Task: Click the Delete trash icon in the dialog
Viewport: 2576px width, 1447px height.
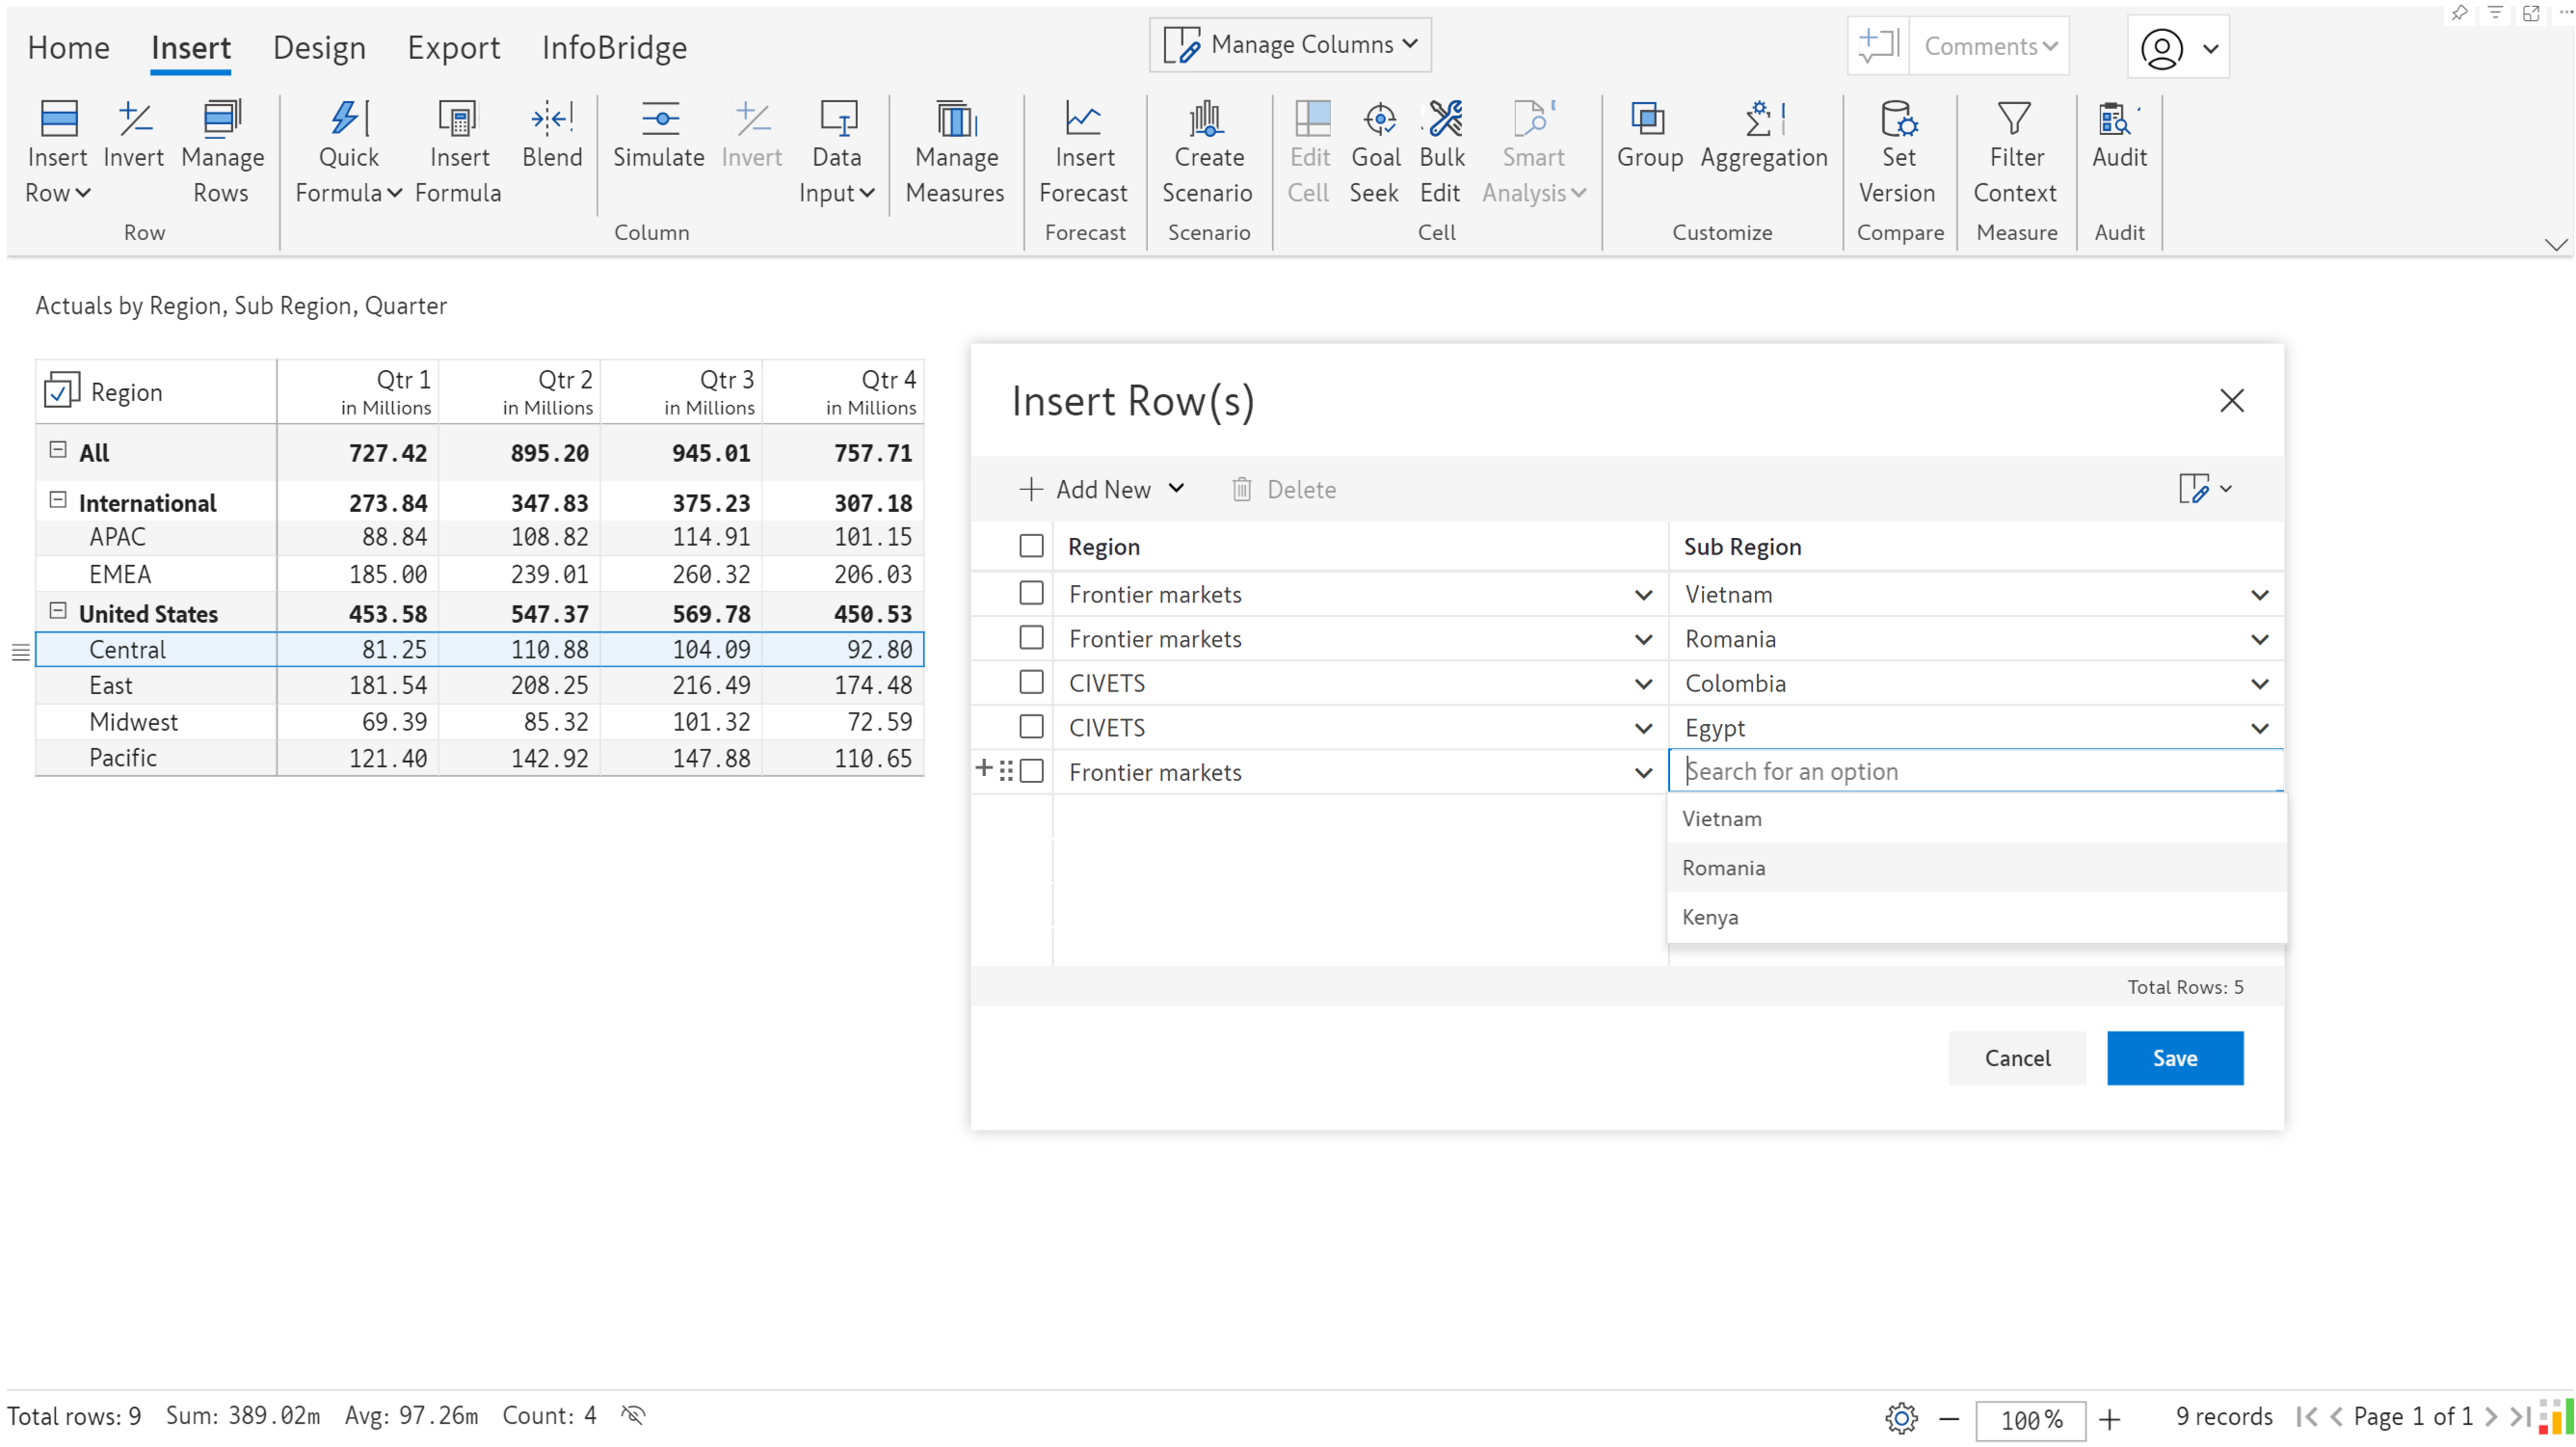Action: 1241,489
